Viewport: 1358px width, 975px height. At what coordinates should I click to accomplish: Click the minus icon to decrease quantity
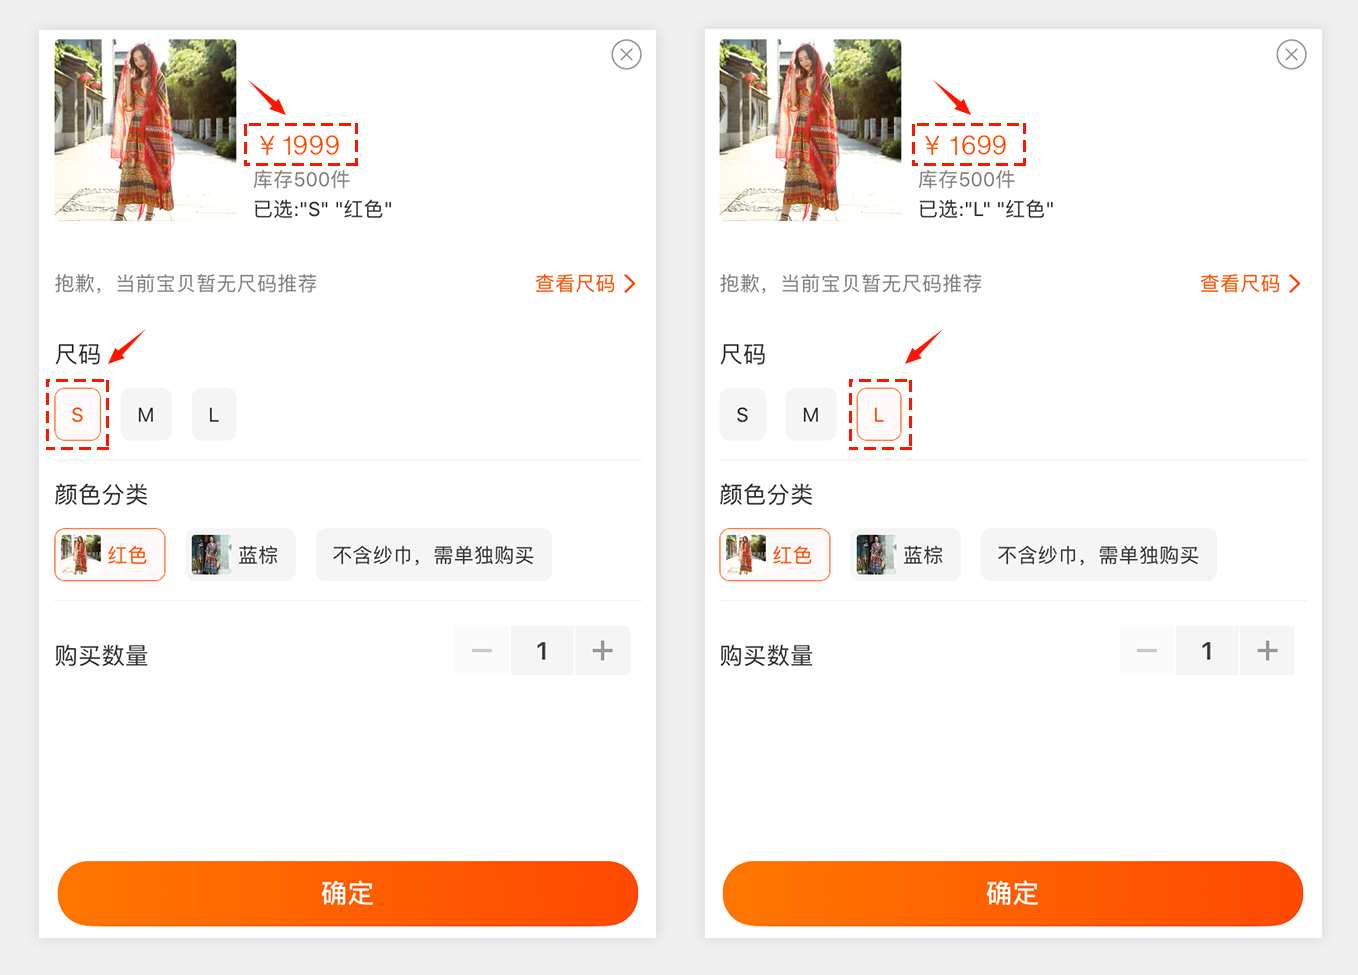(x=481, y=650)
